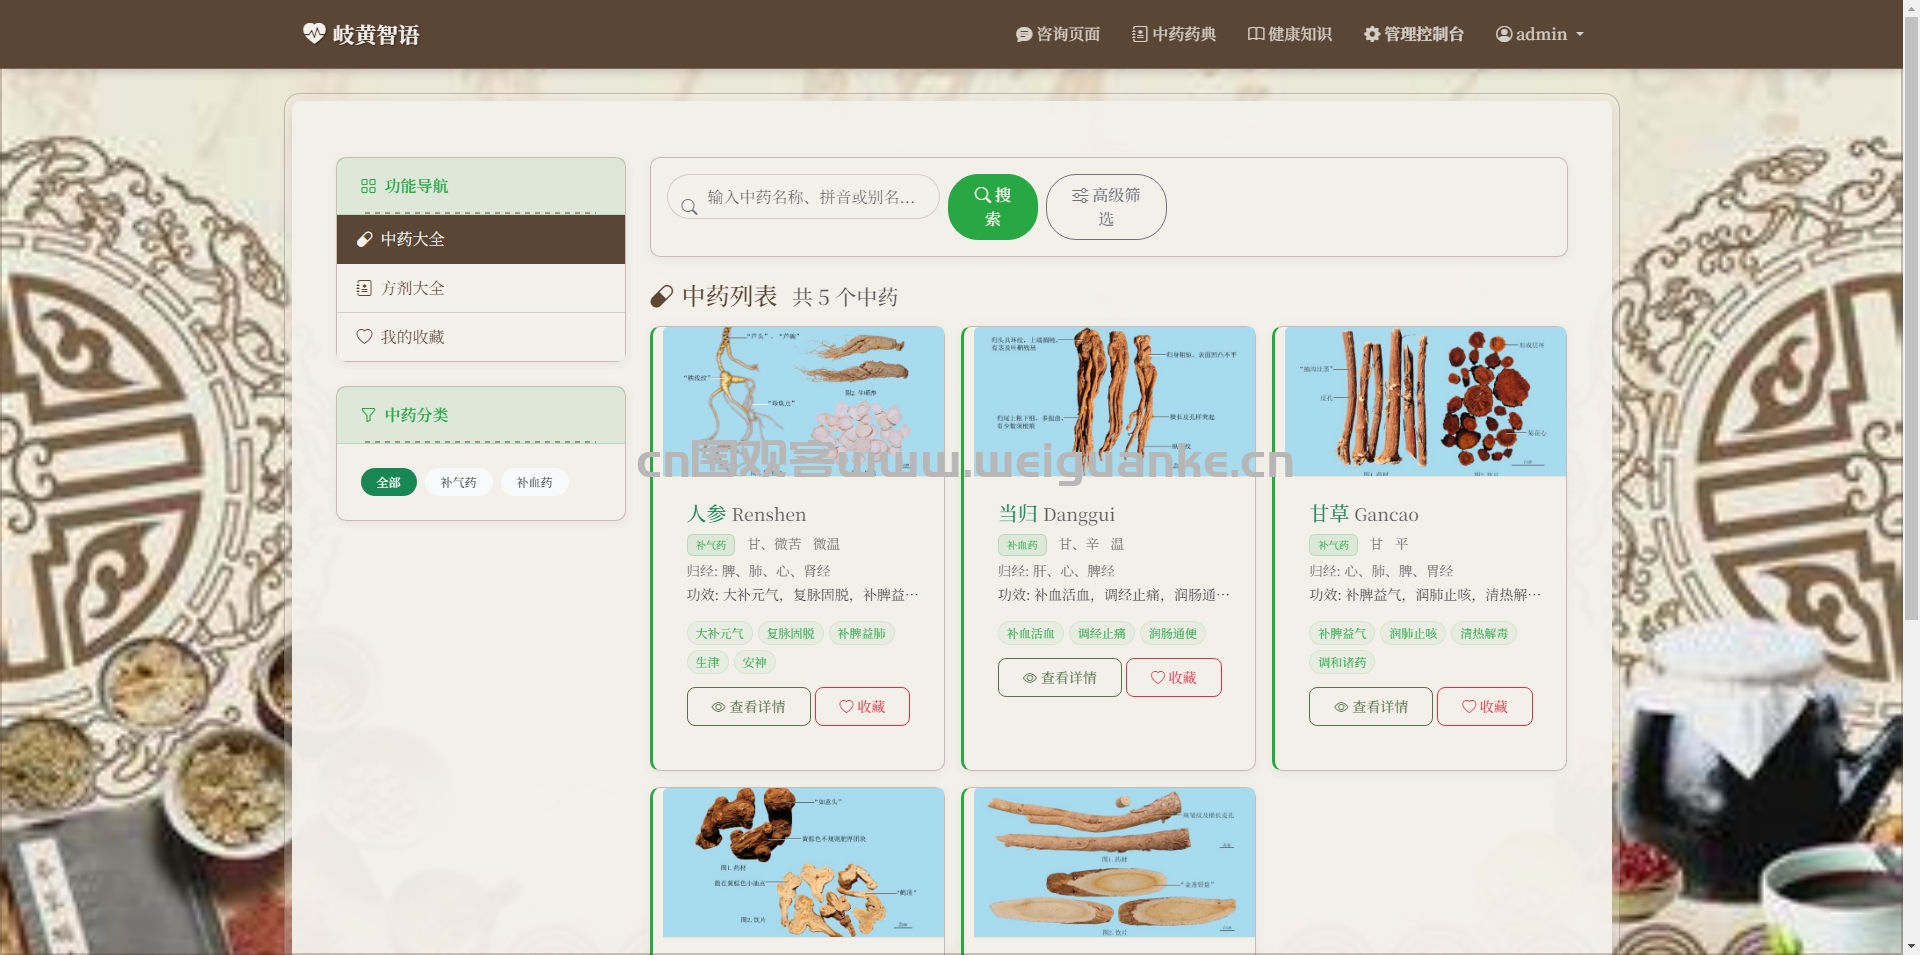Click 查看详情 for 人参
This screenshot has height=955, width=1920.
point(748,706)
